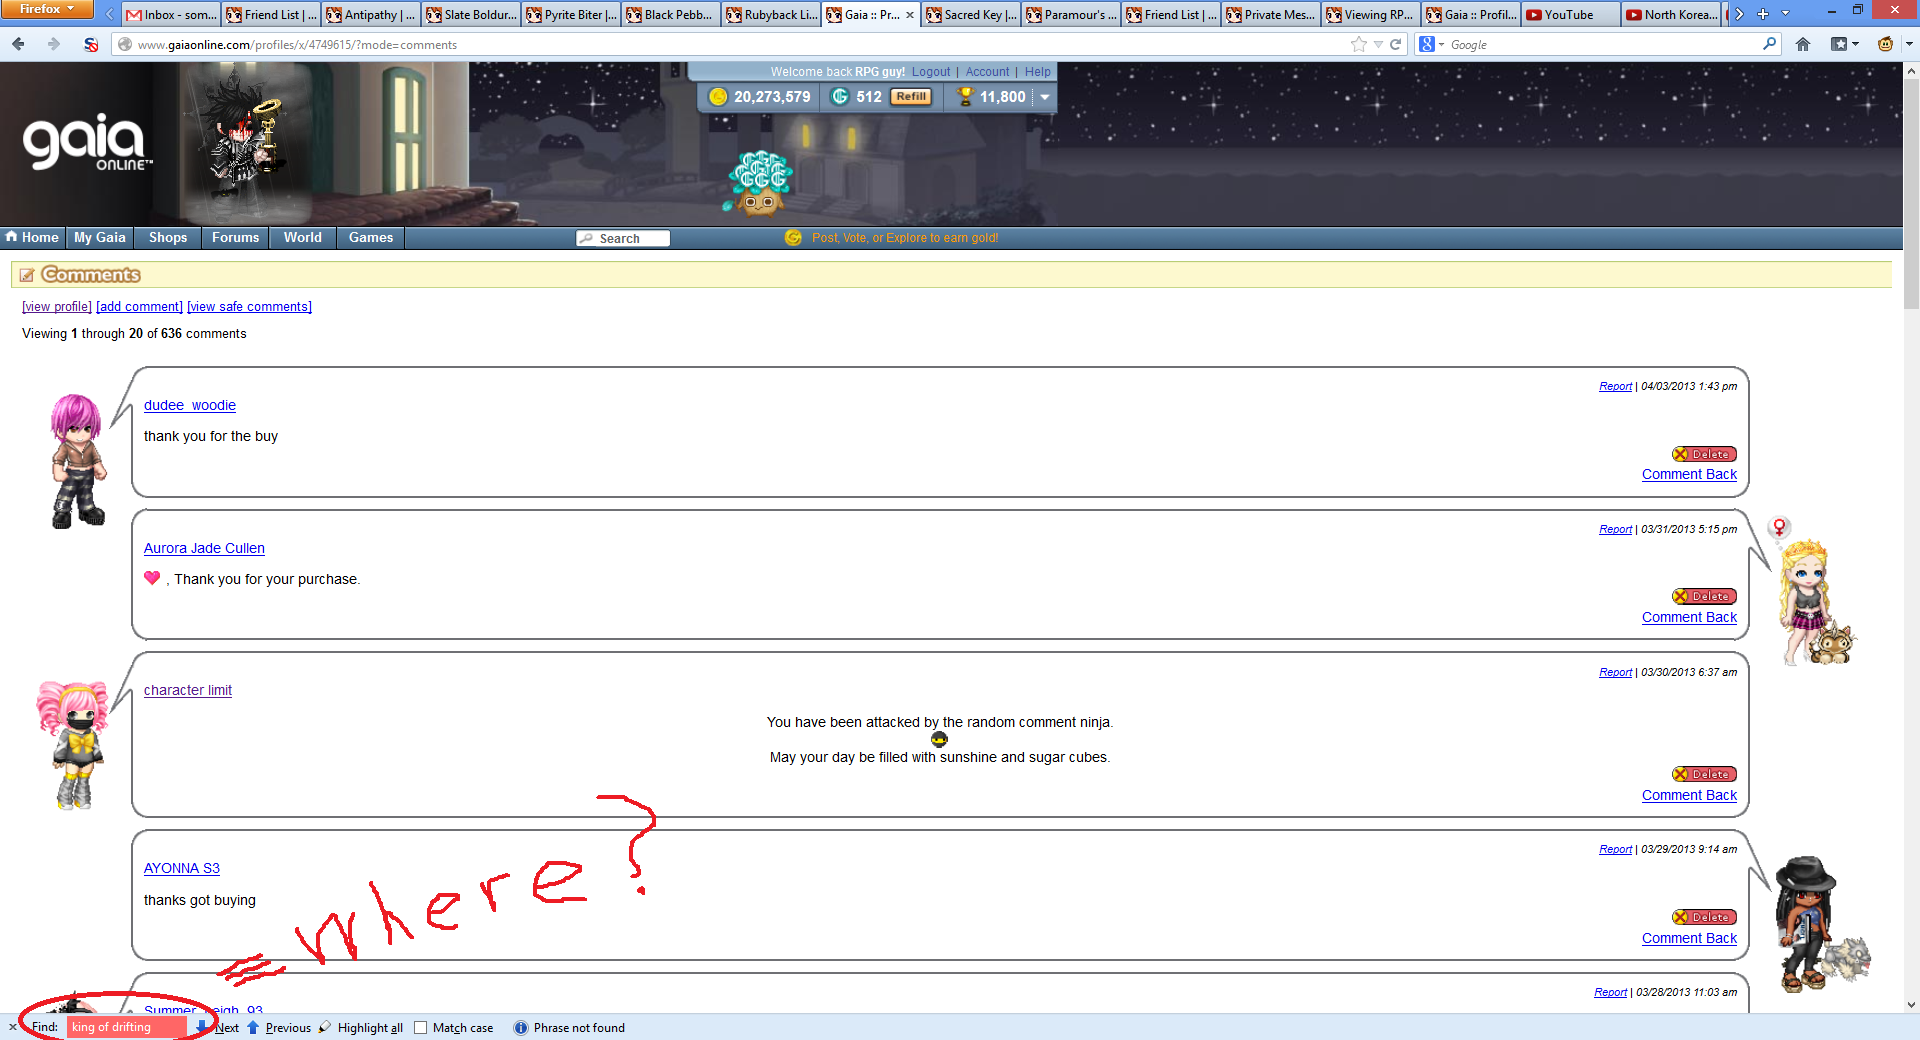Switch to the YouTube tab
Image resolution: width=1920 pixels, height=1040 pixels.
tap(1571, 14)
